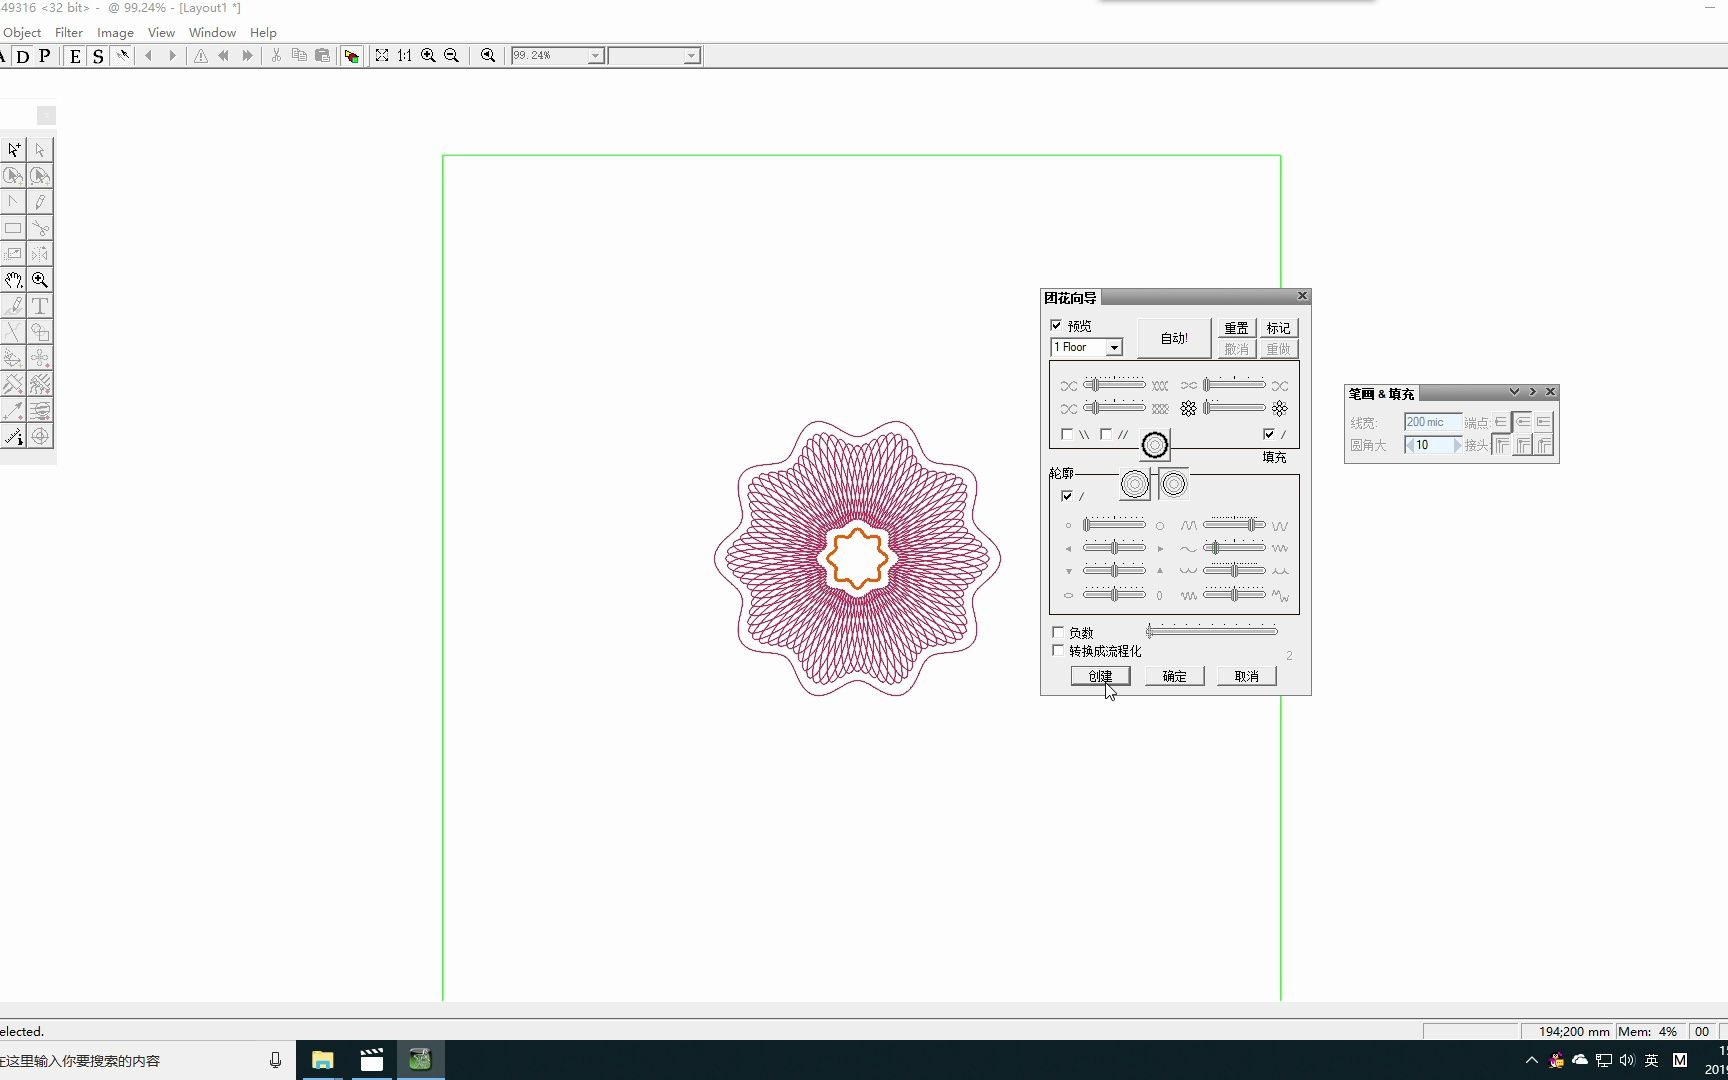
Task: Click the 1:1 actual size icon
Action: click(405, 56)
